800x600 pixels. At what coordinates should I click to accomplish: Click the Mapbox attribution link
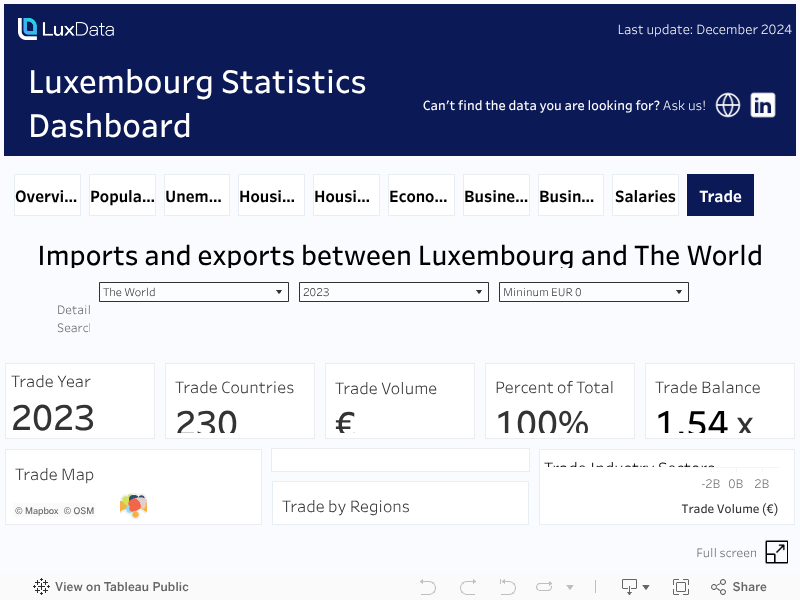coord(37,511)
